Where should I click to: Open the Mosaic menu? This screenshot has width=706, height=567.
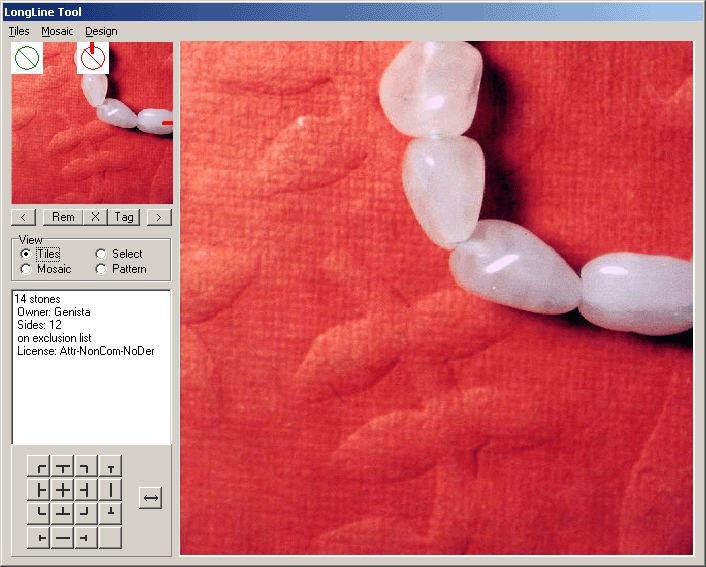click(57, 31)
